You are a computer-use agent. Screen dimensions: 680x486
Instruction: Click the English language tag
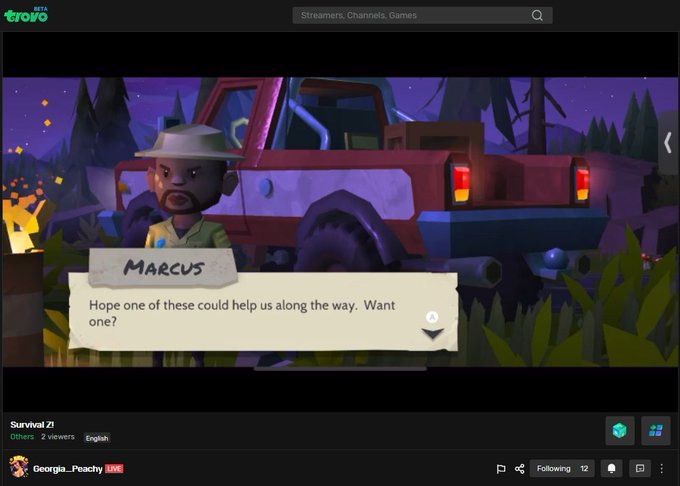point(97,438)
